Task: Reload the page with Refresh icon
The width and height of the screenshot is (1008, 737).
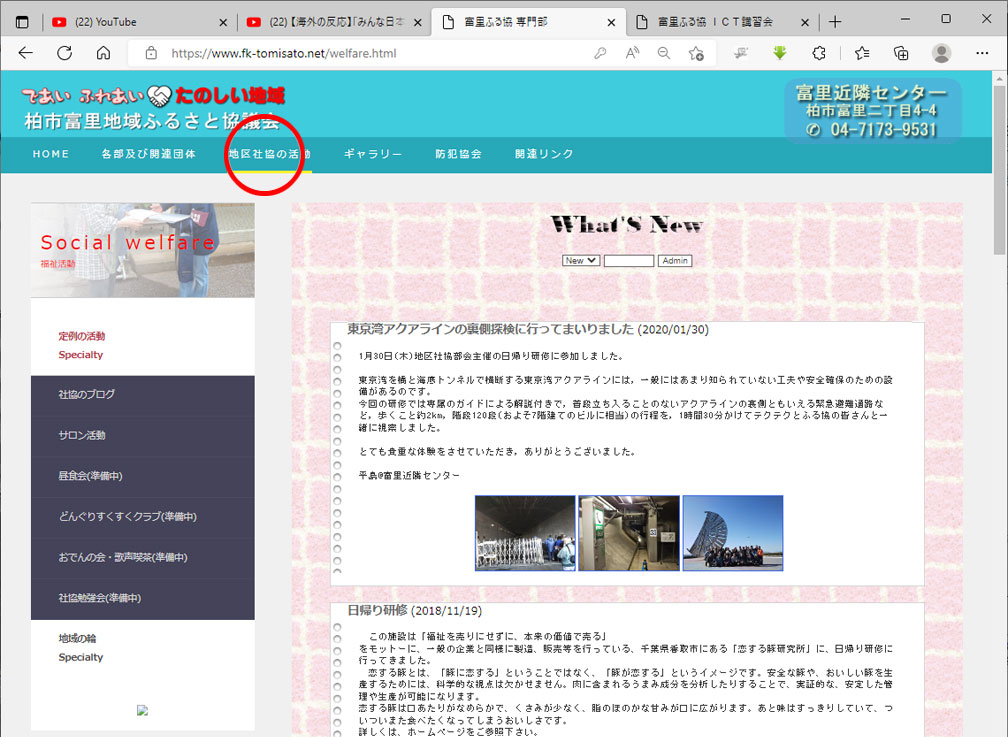Action: (64, 53)
